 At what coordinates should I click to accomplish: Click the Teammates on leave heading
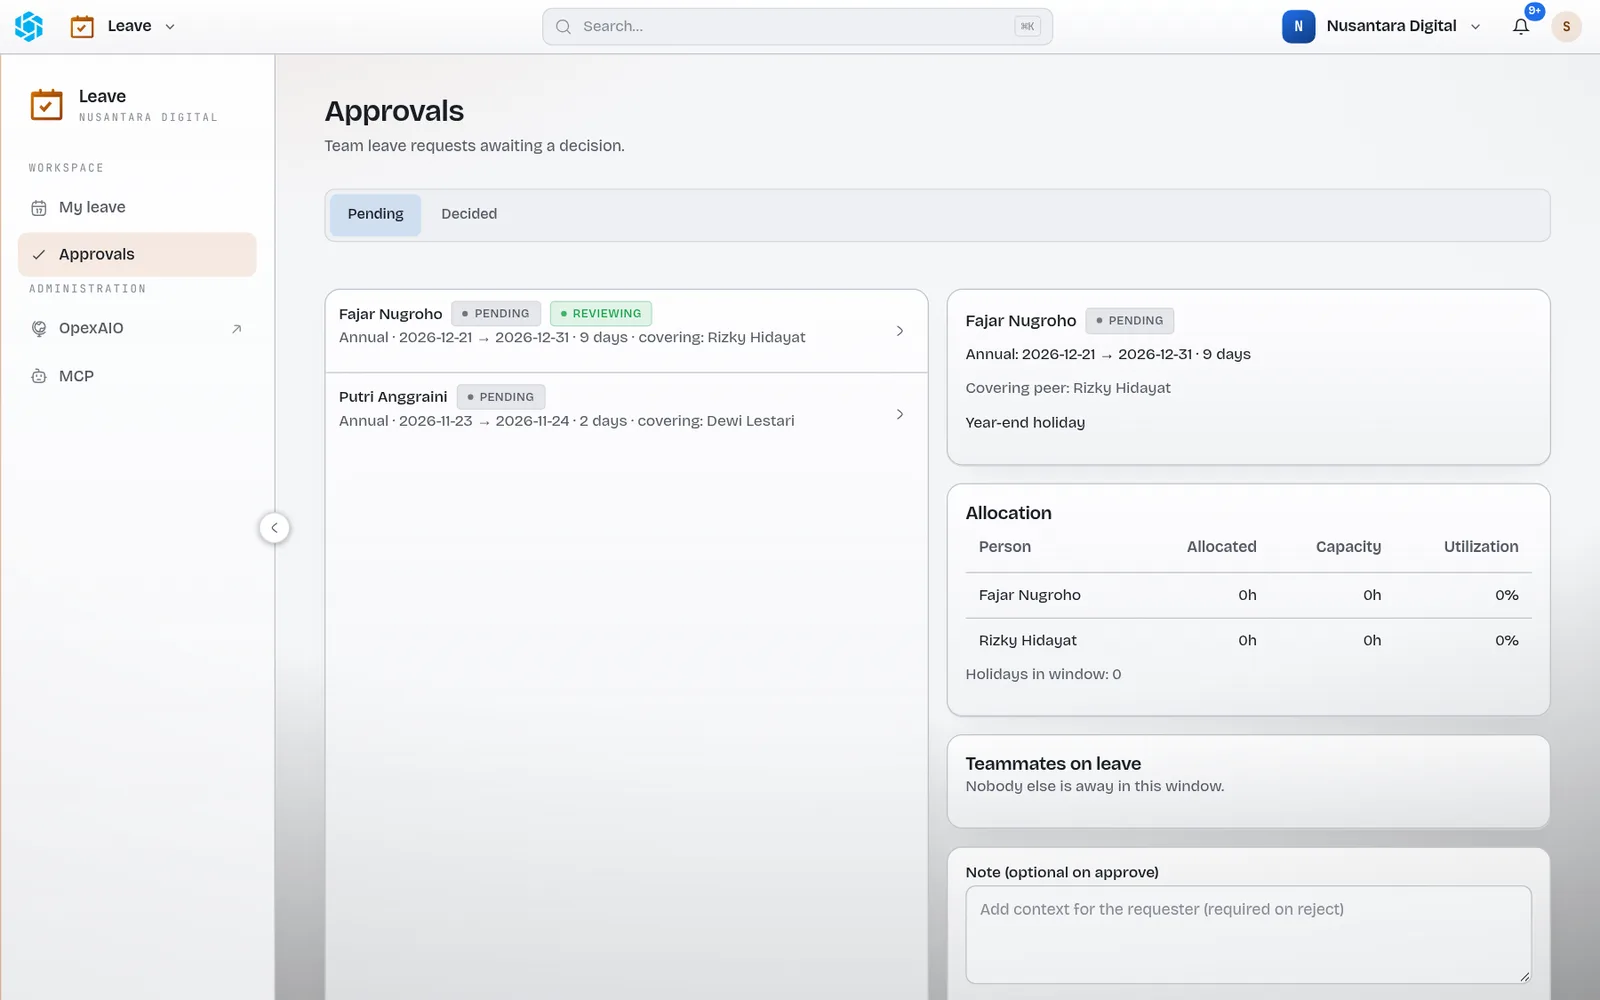(1053, 764)
